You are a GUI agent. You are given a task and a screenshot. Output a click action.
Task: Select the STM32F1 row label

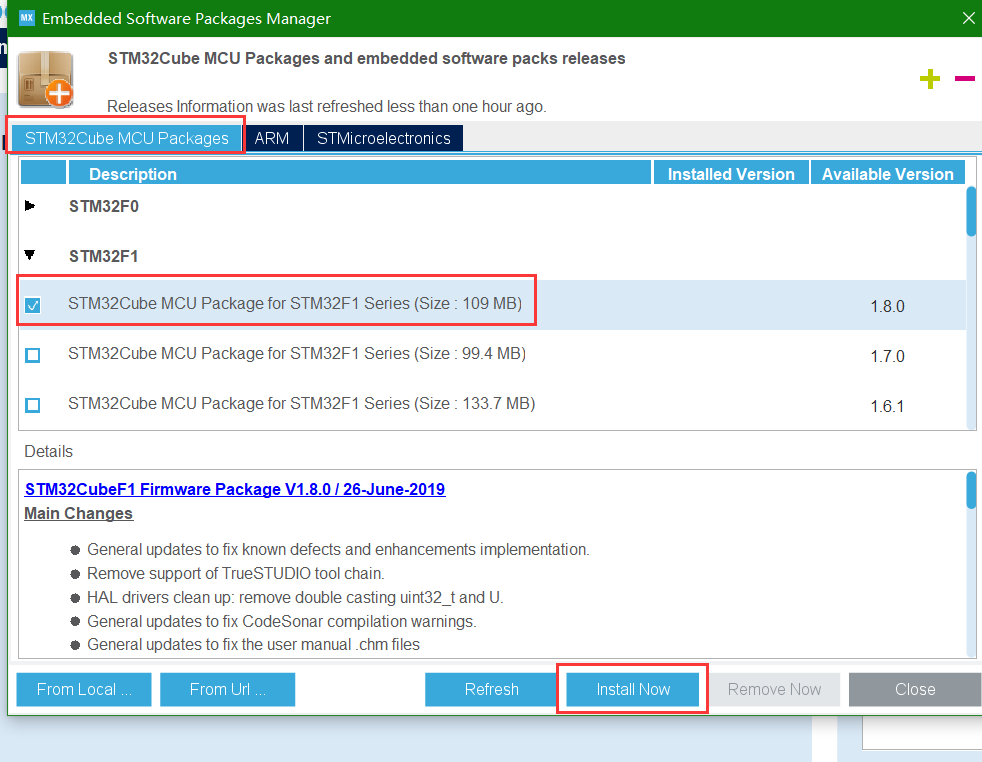pyautogui.click(x=103, y=256)
